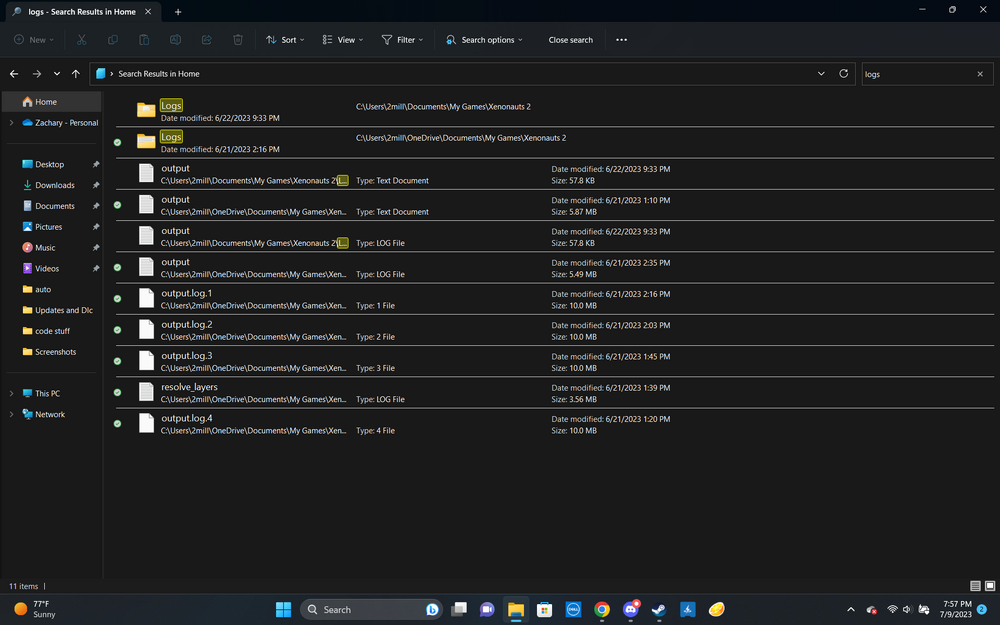Image resolution: width=1000 pixels, height=625 pixels.
Task: Expand Network tree node
Action: click(11, 415)
